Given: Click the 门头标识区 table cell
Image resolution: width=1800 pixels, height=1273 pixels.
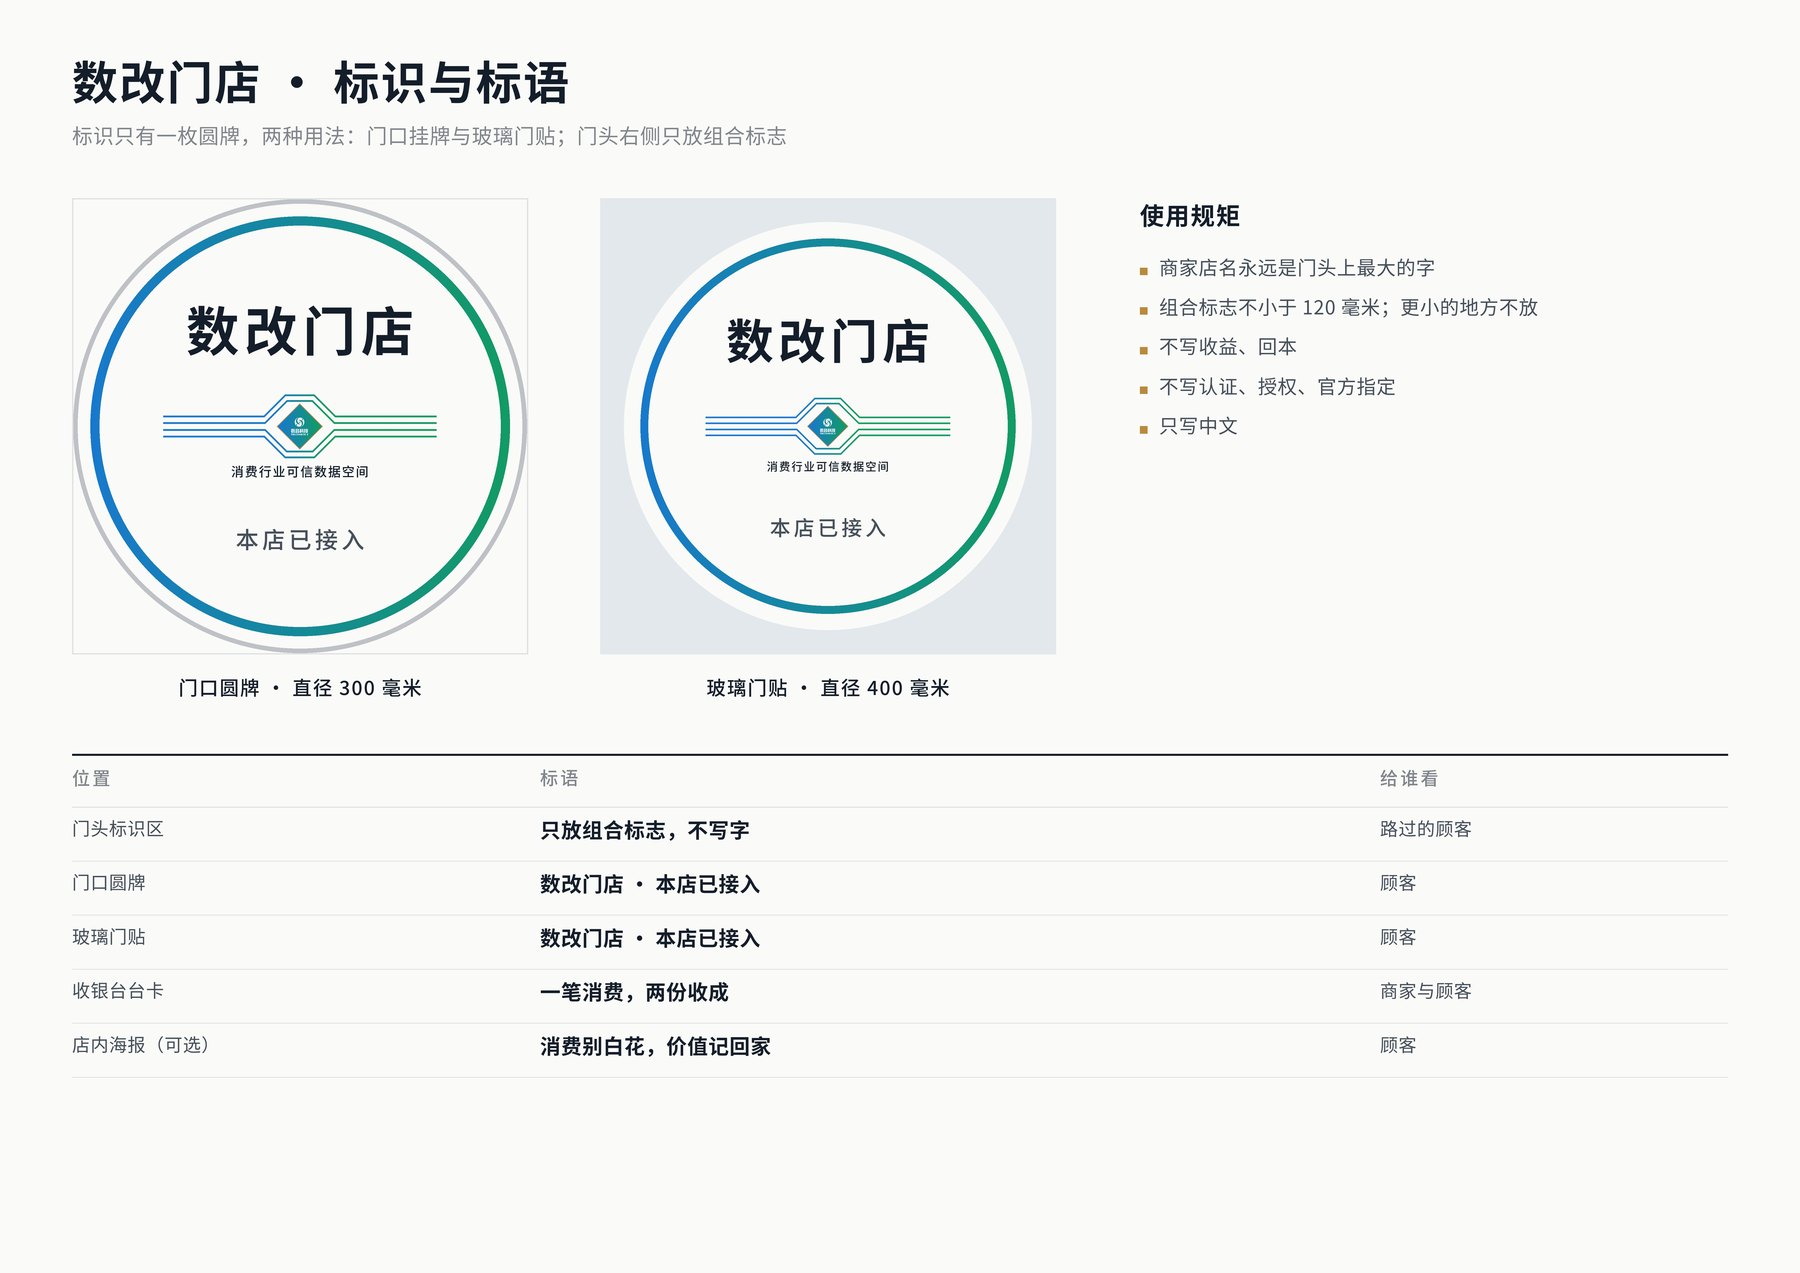Looking at the screenshot, I should pyautogui.click(x=118, y=829).
